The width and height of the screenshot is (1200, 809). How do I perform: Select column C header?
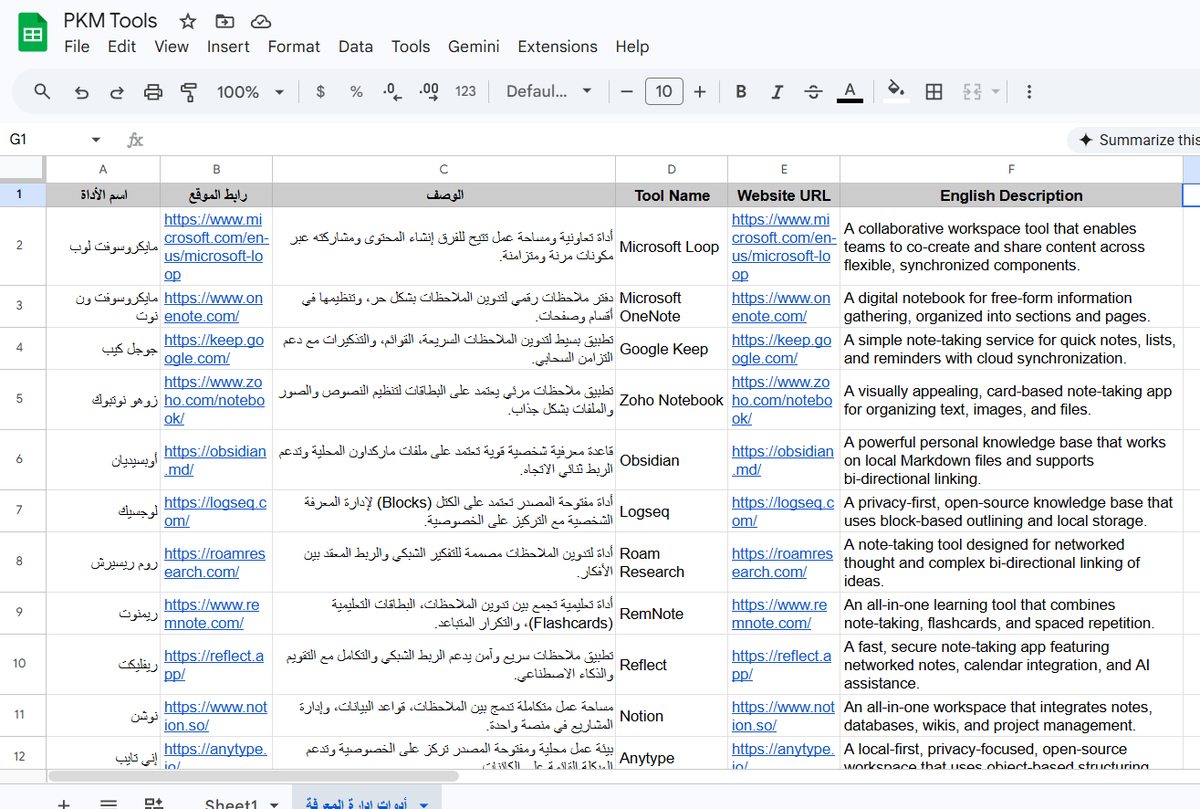(443, 169)
